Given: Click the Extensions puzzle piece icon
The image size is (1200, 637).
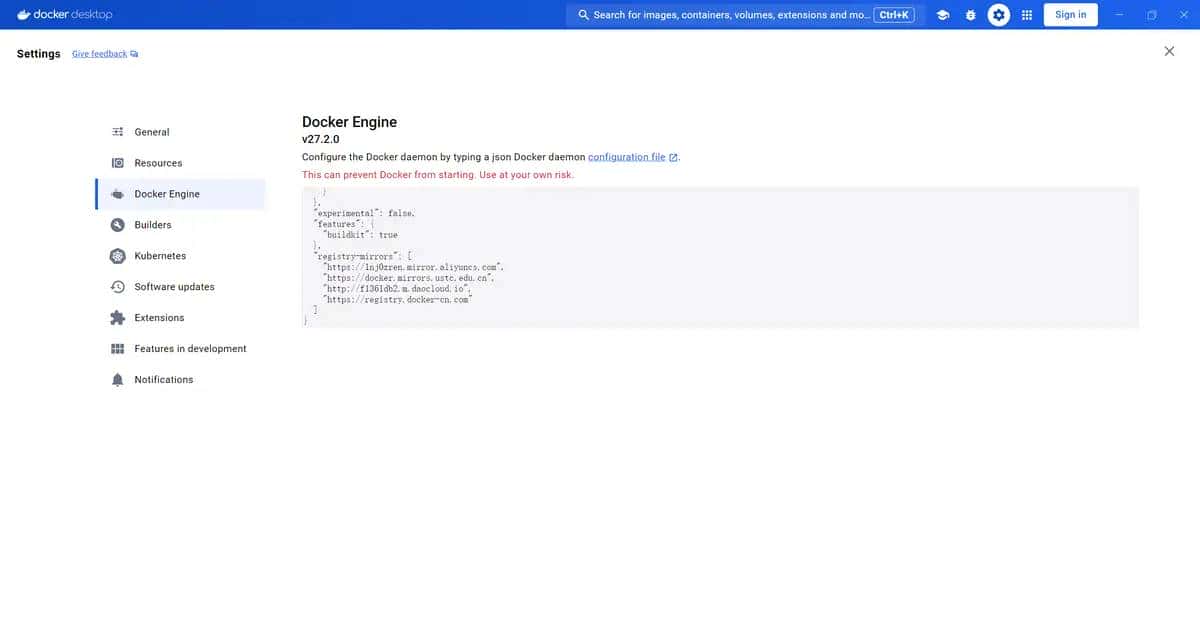Looking at the screenshot, I should (117, 318).
